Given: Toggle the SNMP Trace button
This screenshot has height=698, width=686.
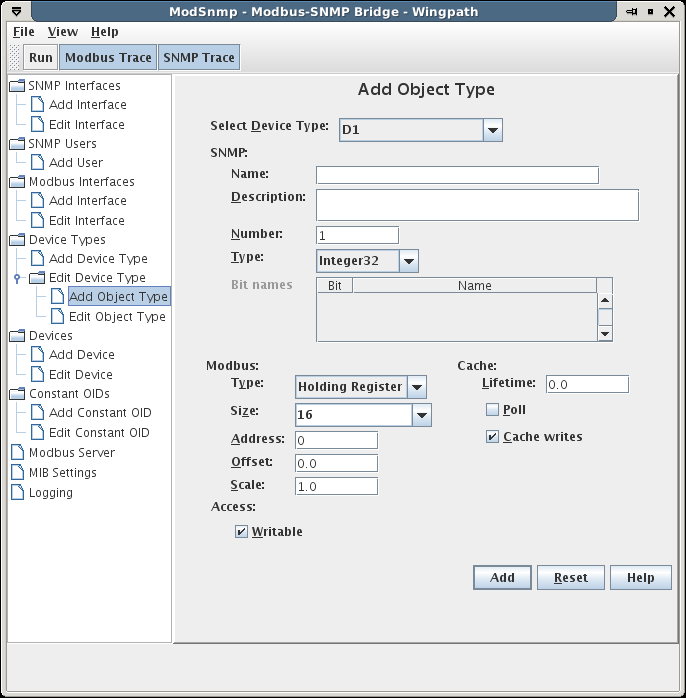Looking at the screenshot, I should 199,57.
